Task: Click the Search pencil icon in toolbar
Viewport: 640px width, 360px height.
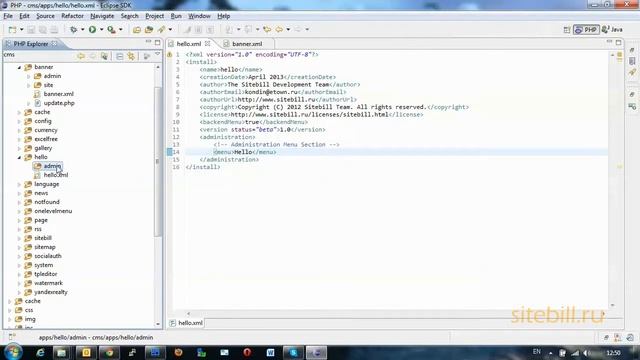Action: 162,29
